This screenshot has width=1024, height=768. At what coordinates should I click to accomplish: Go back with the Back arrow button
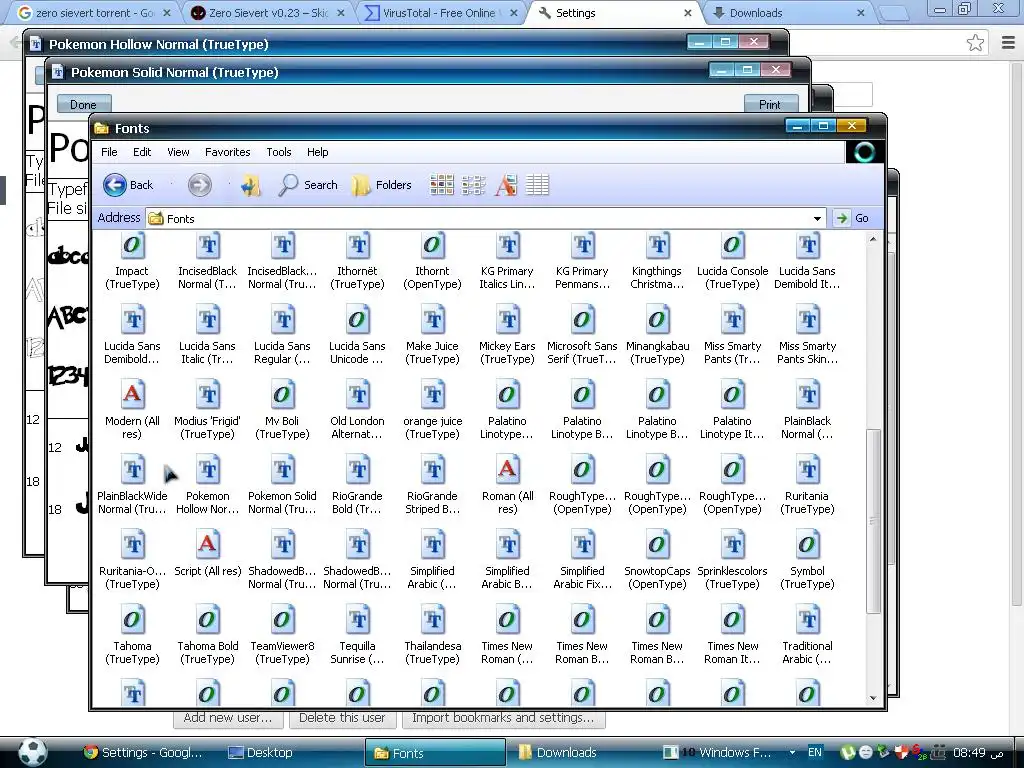coord(128,185)
